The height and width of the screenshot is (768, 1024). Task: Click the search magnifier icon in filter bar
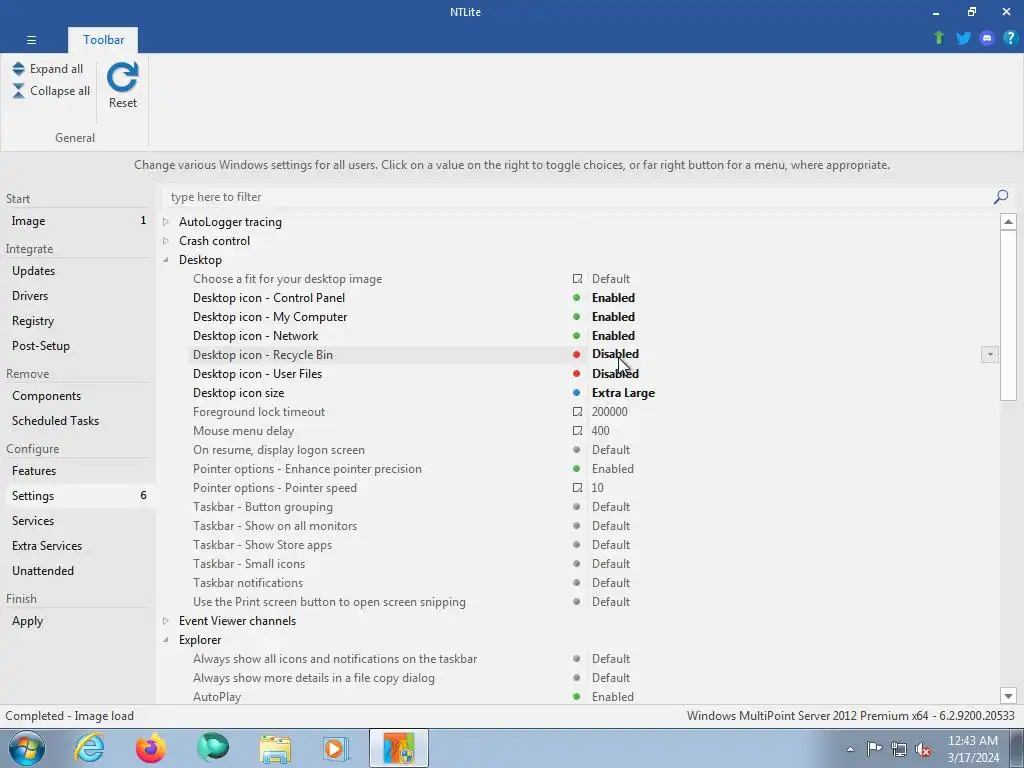point(1000,197)
